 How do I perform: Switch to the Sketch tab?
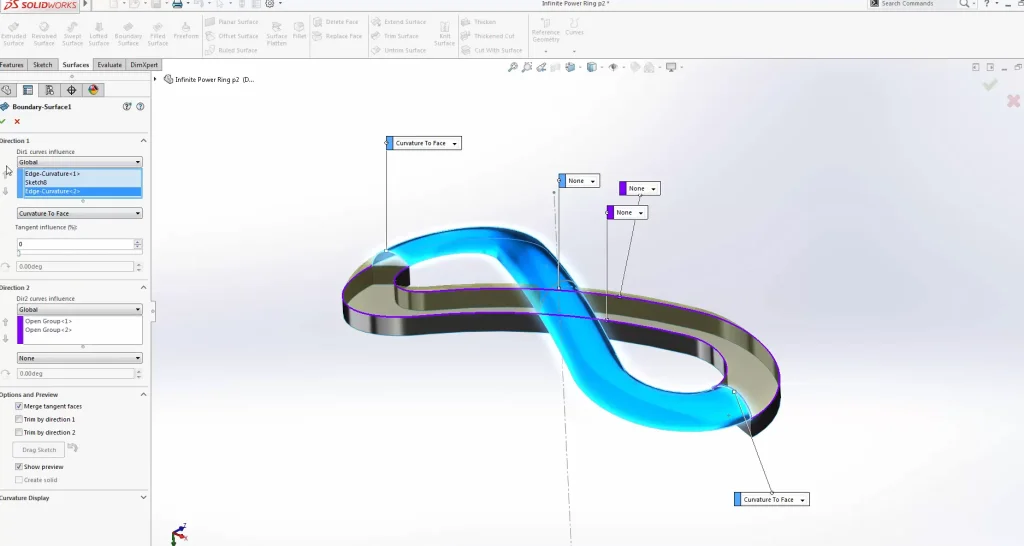coord(43,65)
